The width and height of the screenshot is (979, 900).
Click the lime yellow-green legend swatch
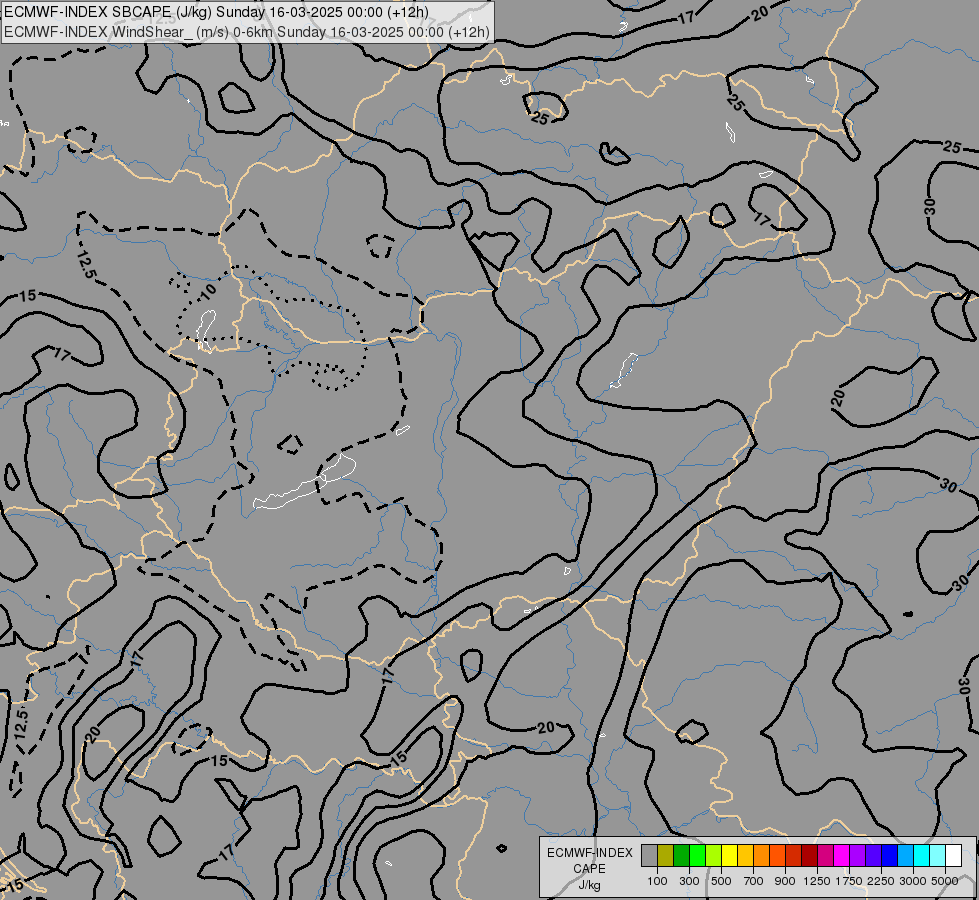pyautogui.click(x=714, y=856)
